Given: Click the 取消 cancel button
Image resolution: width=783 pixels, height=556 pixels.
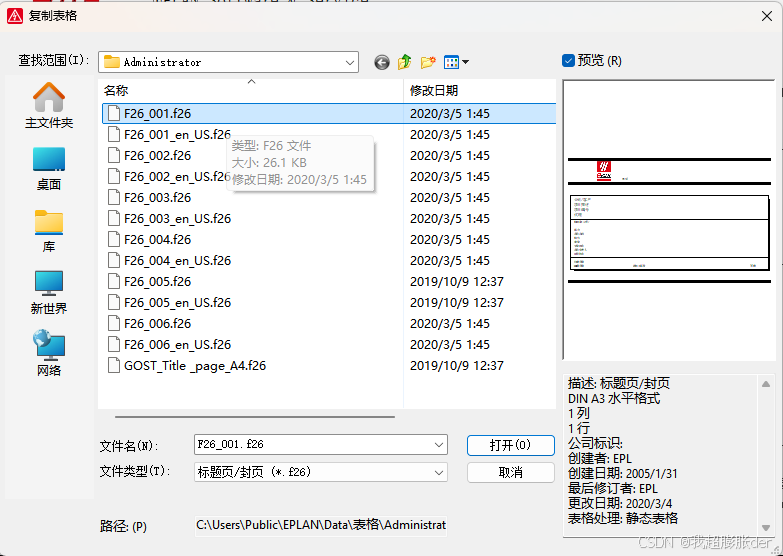Looking at the screenshot, I should (x=510, y=472).
